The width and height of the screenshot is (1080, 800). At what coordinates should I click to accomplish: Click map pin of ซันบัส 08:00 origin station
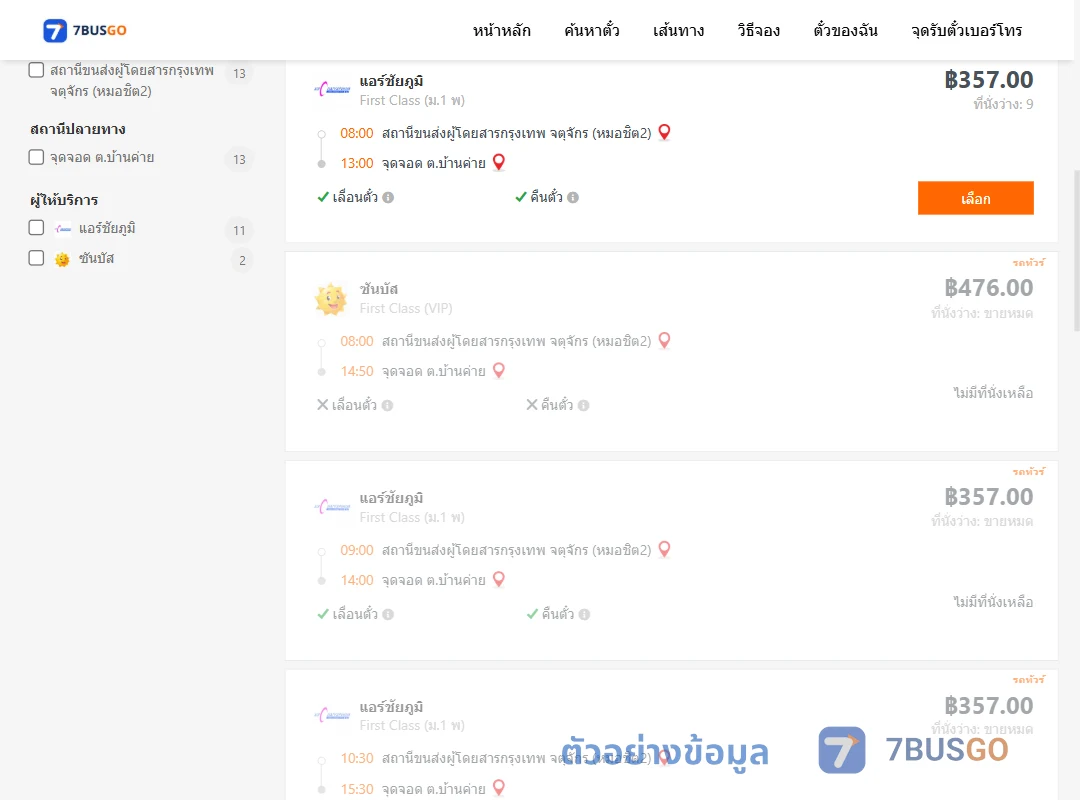664,340
